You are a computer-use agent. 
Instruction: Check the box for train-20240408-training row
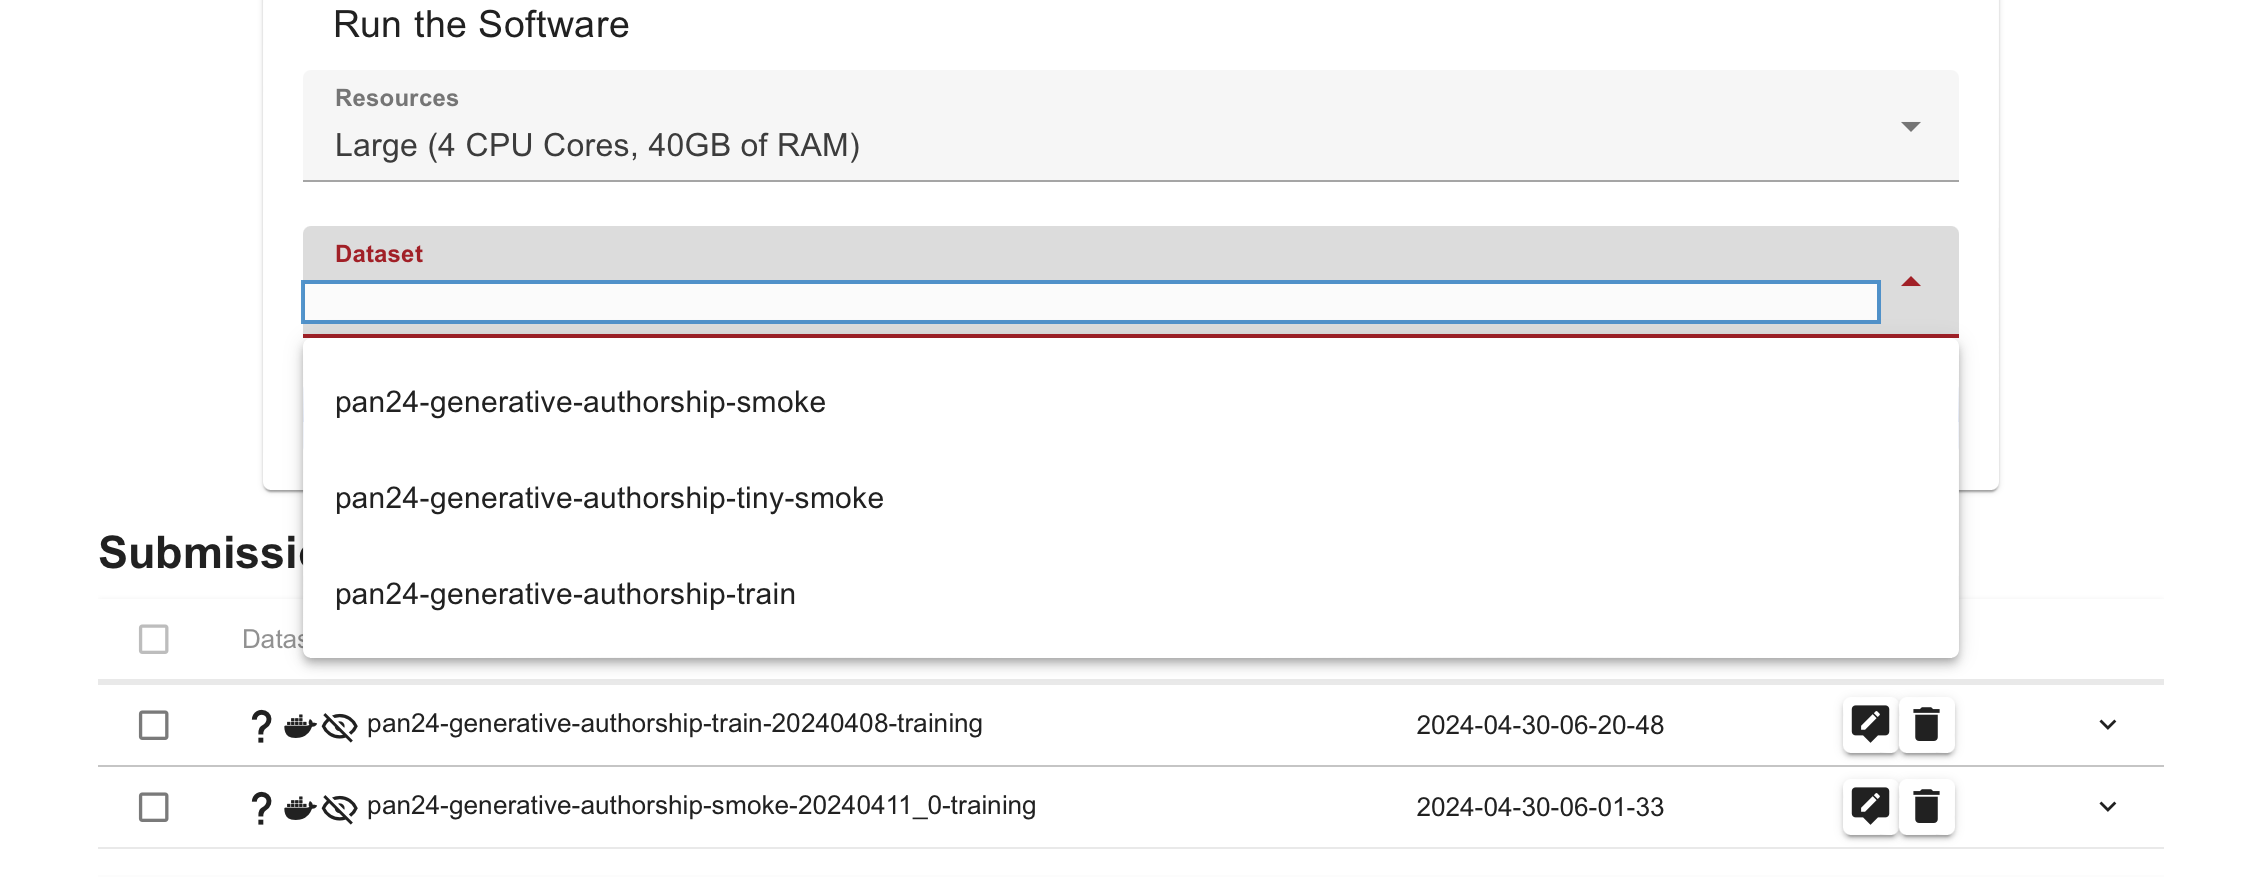pos(153,725)
